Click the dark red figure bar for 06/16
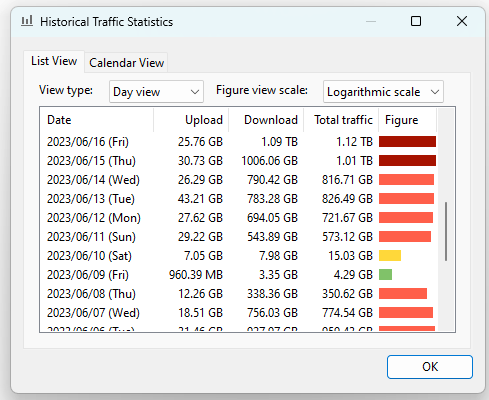 (x=407, y=142)
